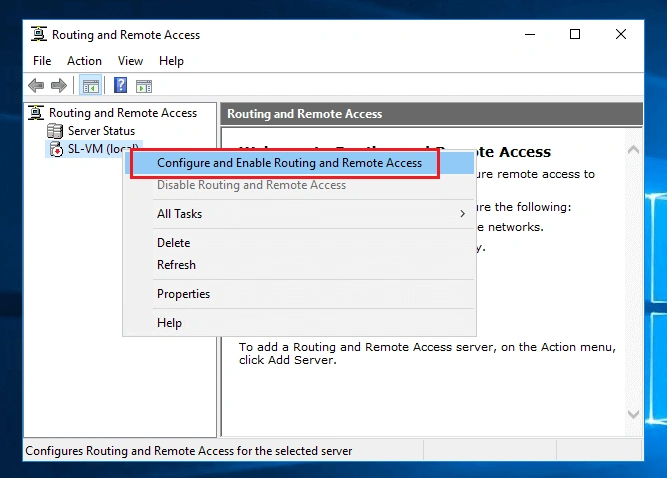
Task: Select the SL-VM (local) server node
Action: (x=103, y=149)
